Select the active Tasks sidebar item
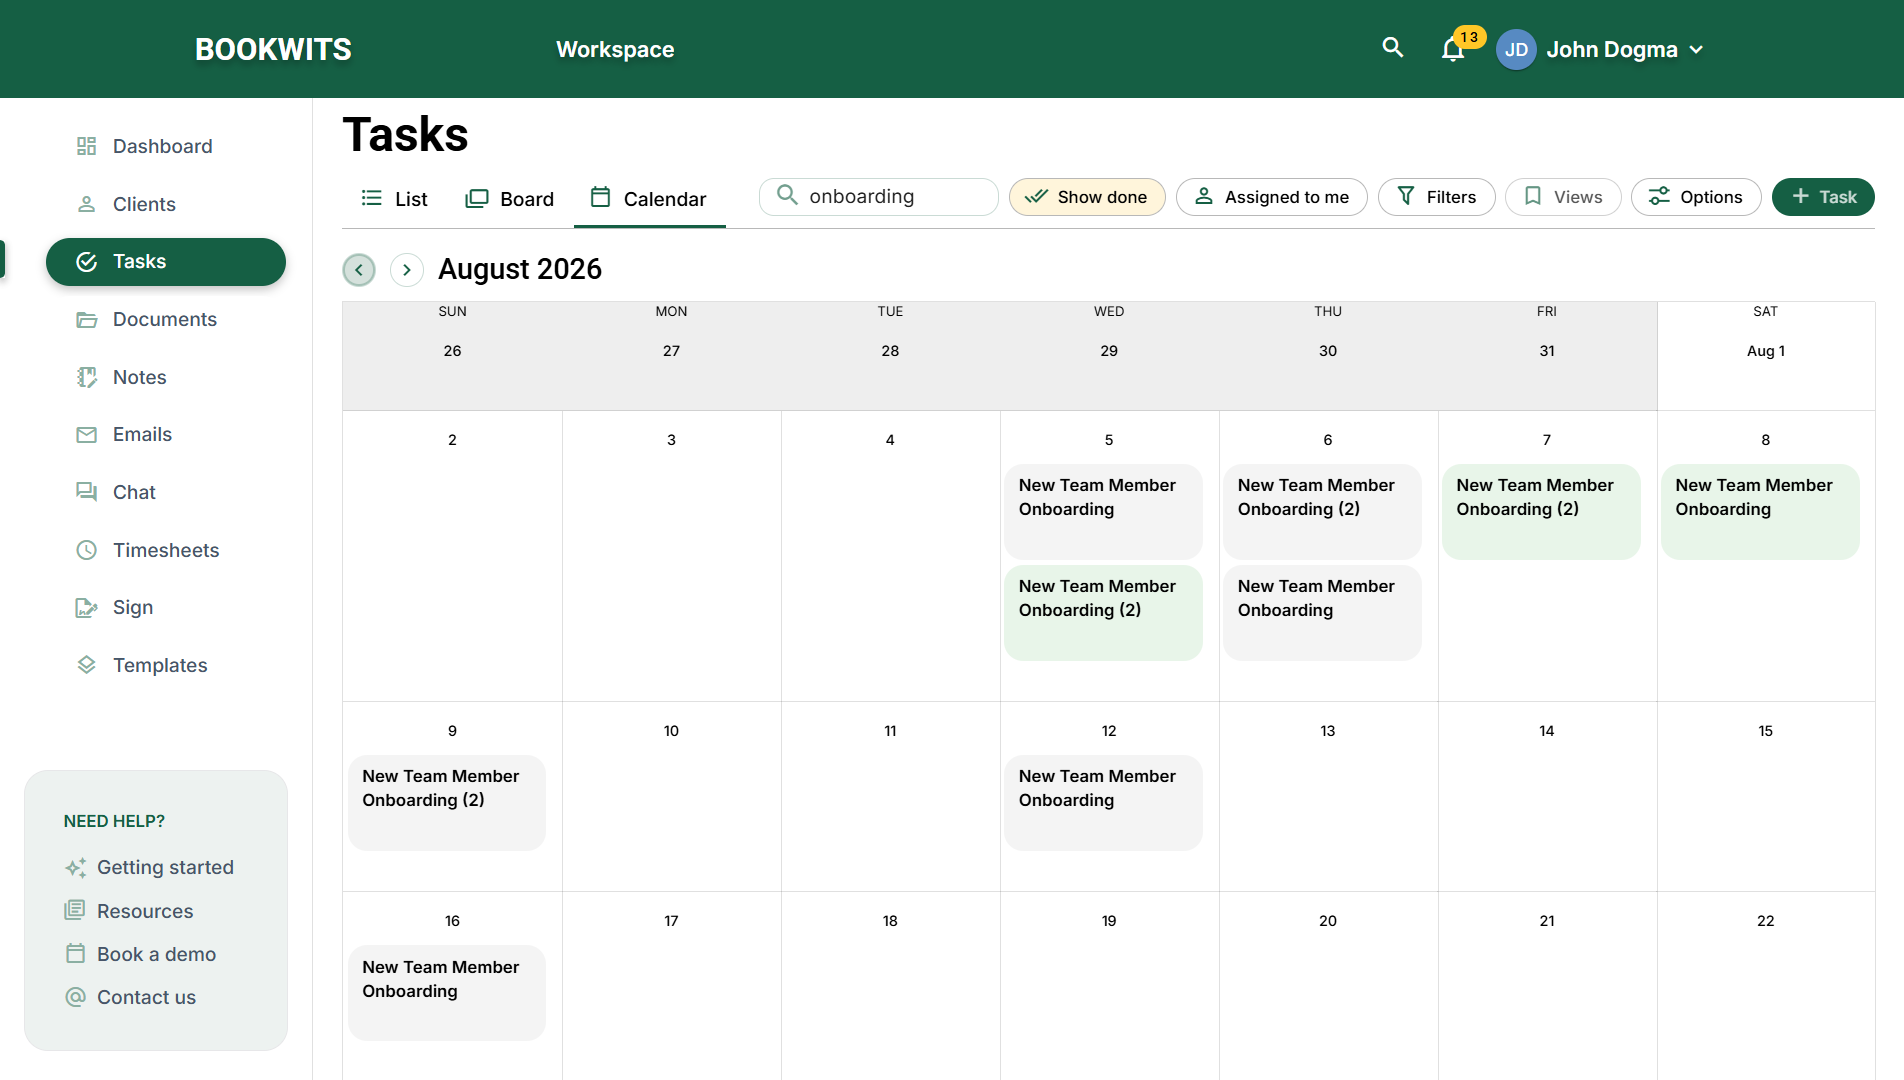This screenshot has height=1080, width=1904. pos(166,262)
